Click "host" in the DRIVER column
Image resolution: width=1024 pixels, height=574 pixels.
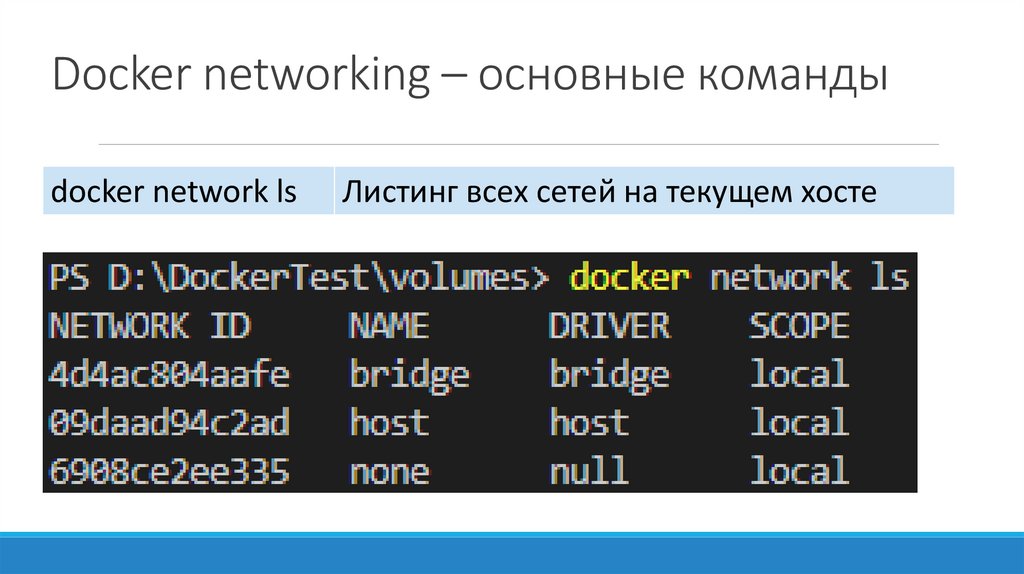[x=589, y=423]
